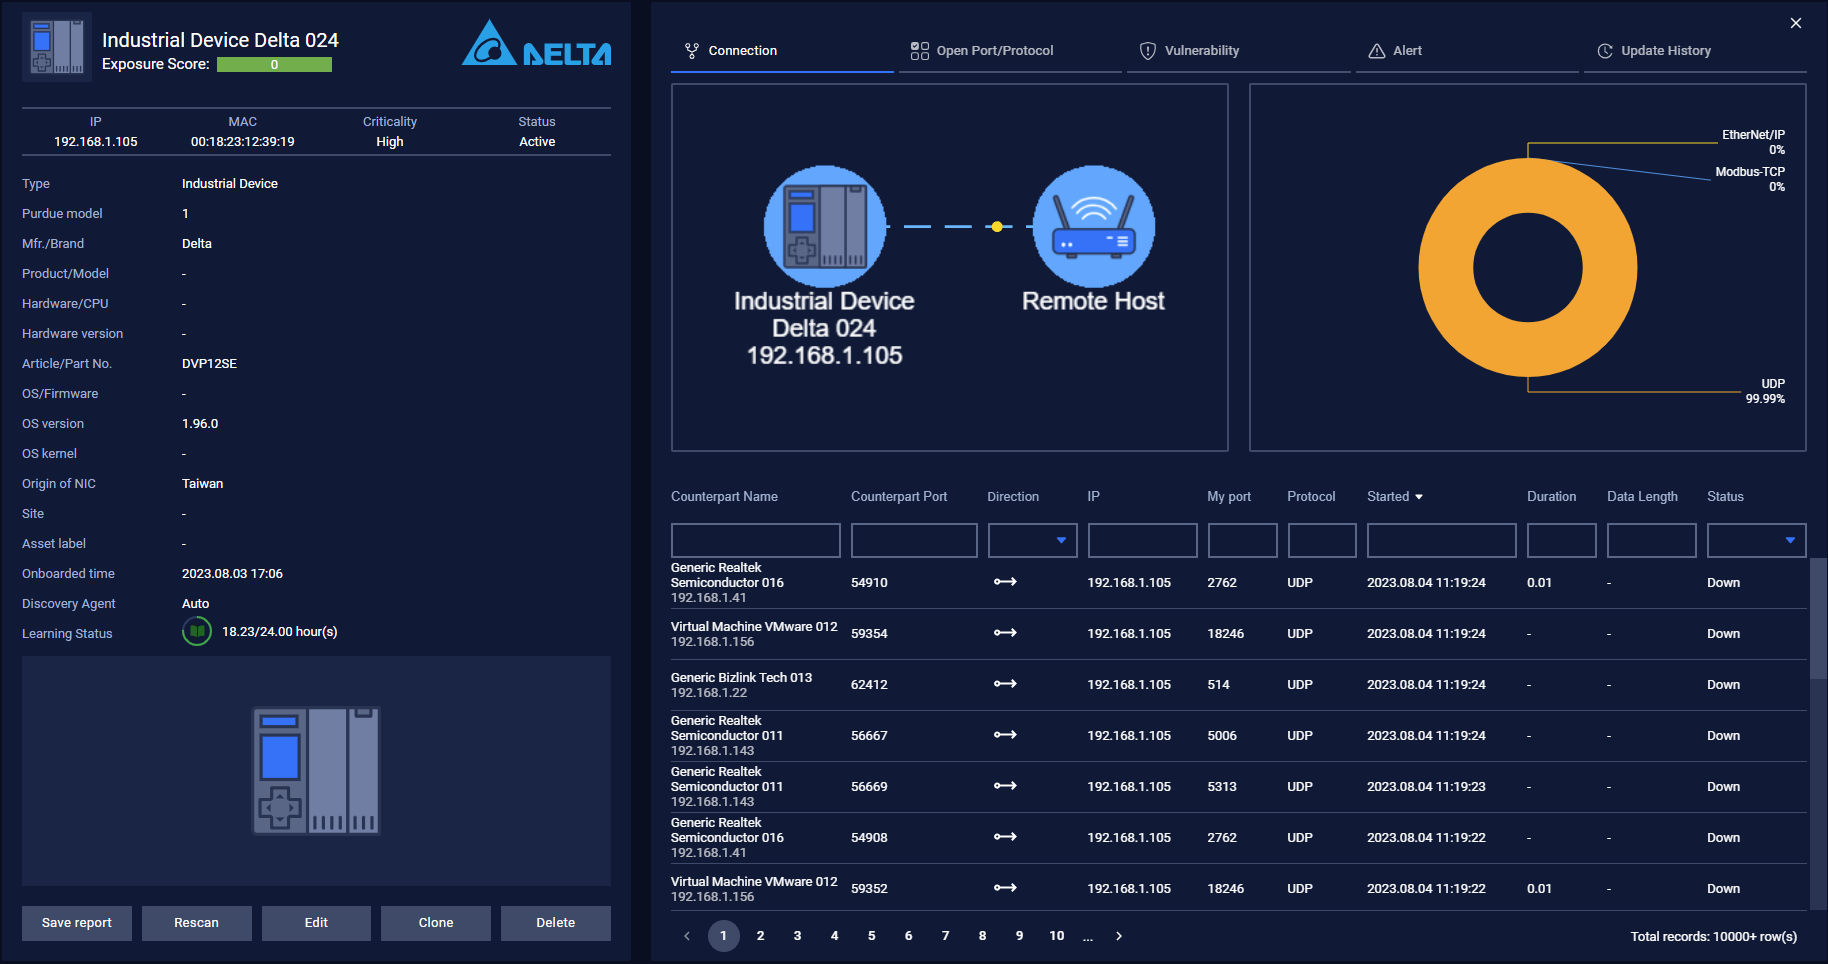The width and height of the screenshot is (1828, 964).
Task: Click the Open Port/Protocol grid icon
Action: (x=920, y=51)
